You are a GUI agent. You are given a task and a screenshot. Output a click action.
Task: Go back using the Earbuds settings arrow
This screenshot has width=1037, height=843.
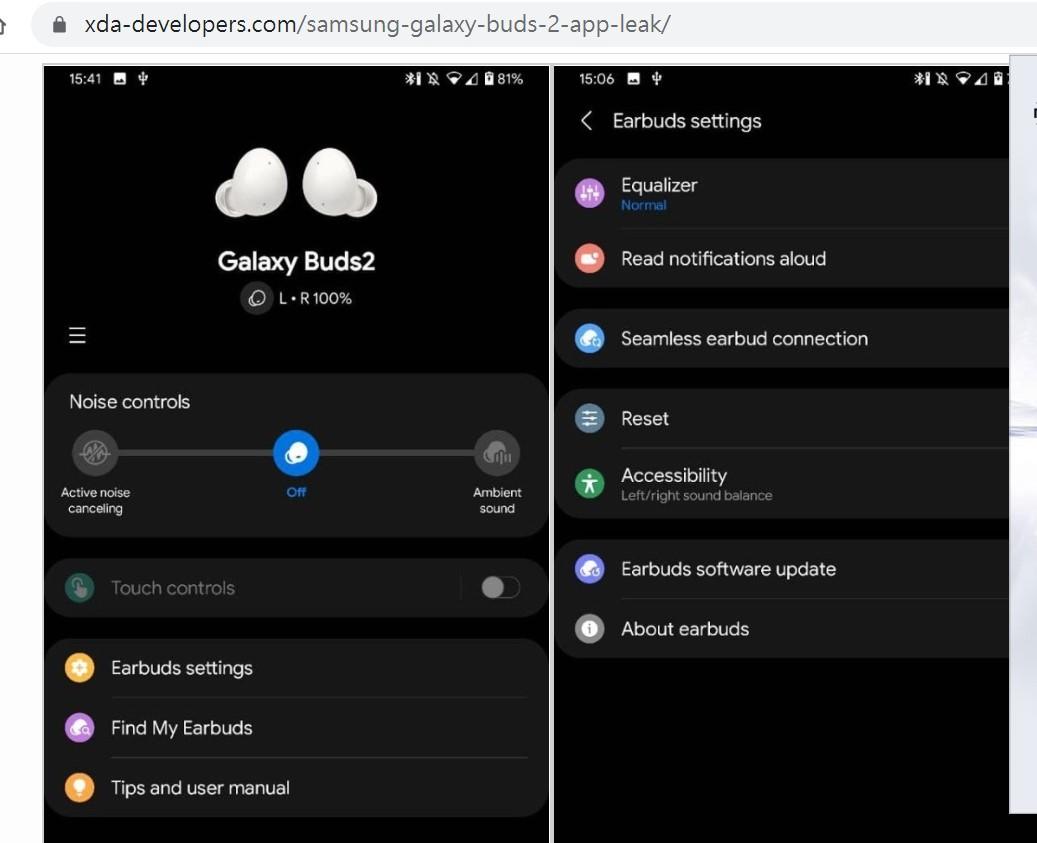coord(587,121)
